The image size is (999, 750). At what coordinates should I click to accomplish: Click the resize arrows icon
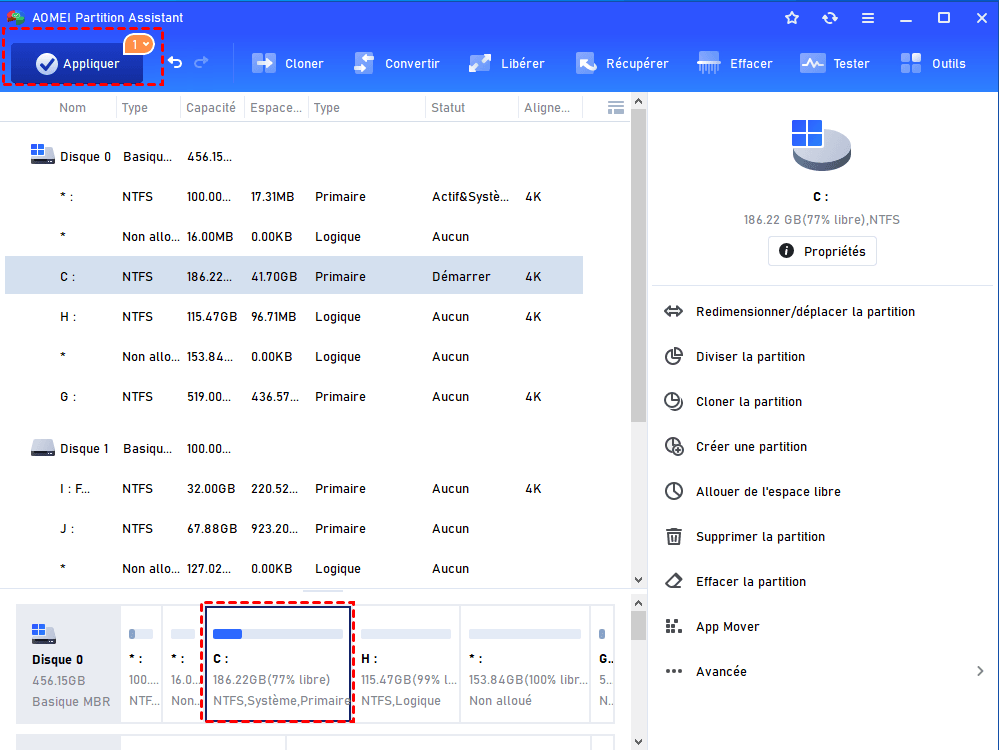tap(673, 312)
